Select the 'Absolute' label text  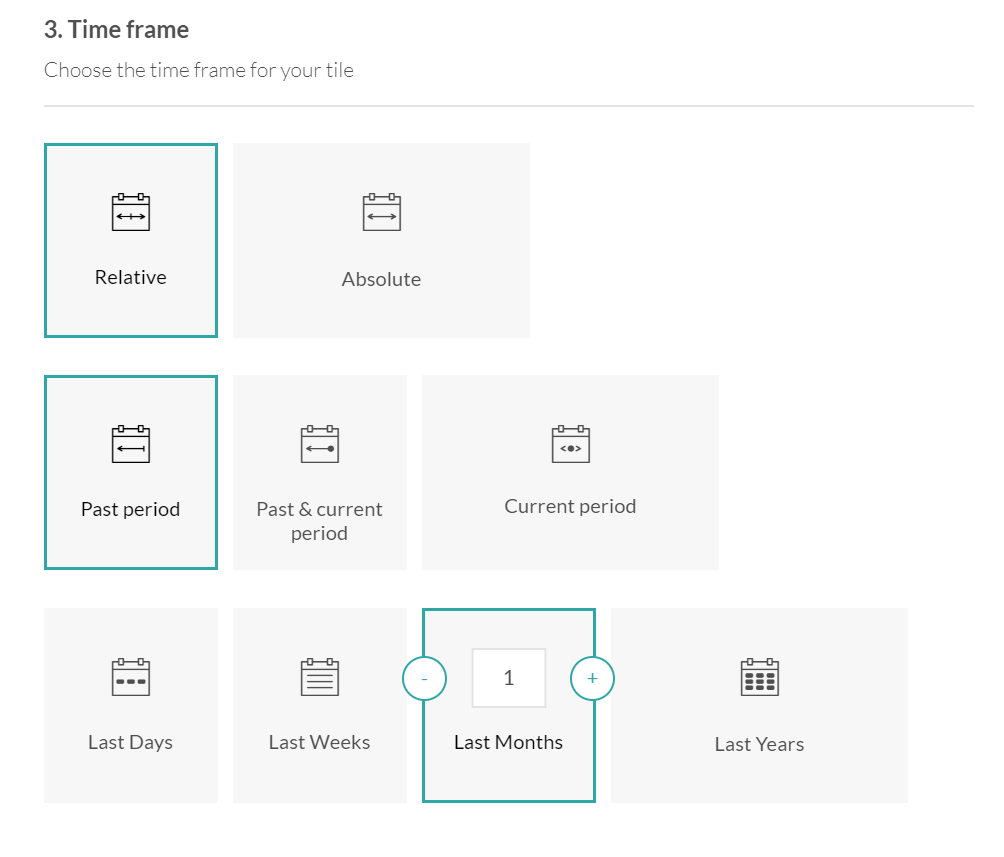pyautogui.click(x=381, y=279)
